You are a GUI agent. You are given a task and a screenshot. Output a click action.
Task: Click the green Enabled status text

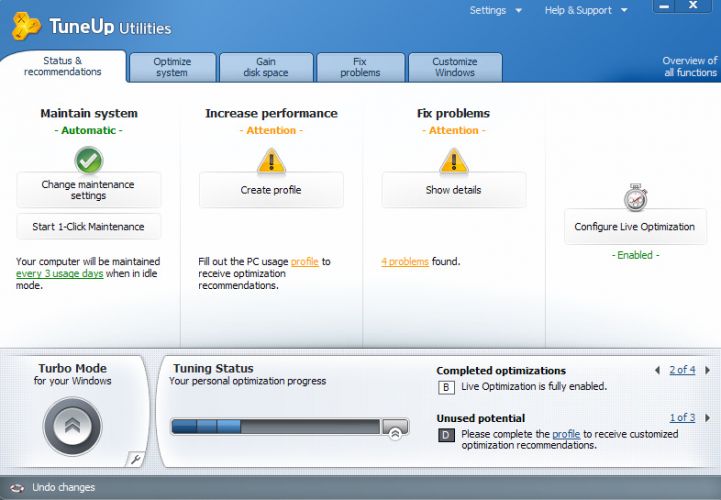click(x=635, y=255)
